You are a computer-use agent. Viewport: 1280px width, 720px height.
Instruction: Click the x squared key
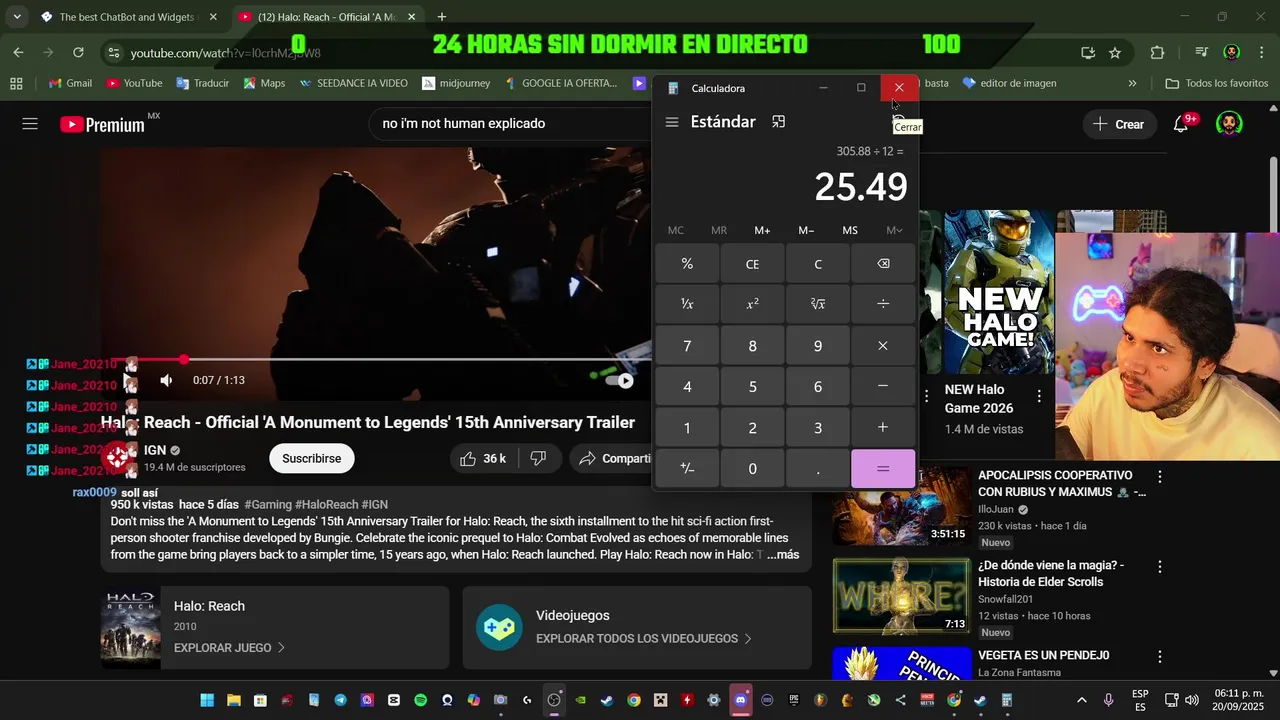[752, 304]
